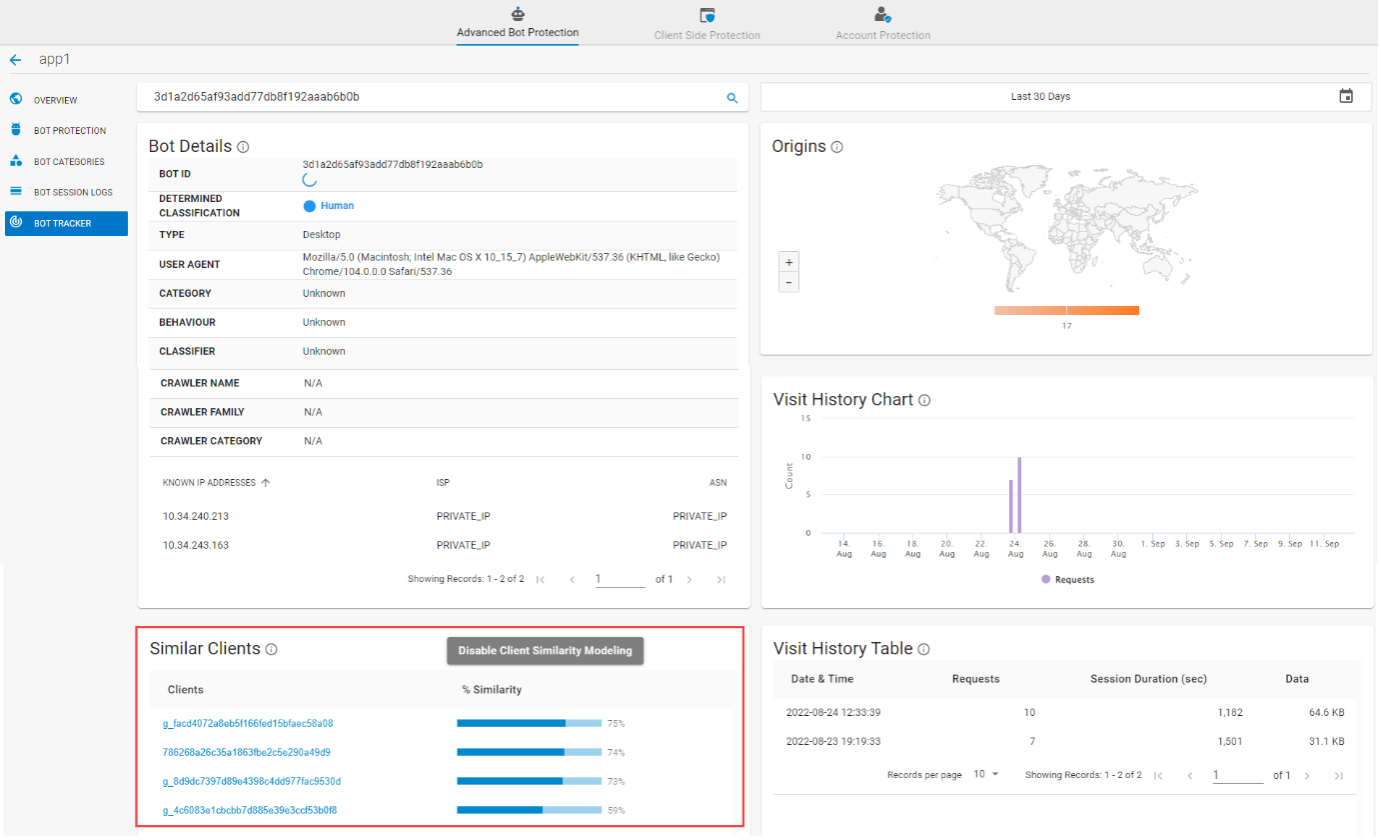This screenshot has width=1381, height=840.
Task: Zoom in on the Origins map
Action: coord(789,262)
